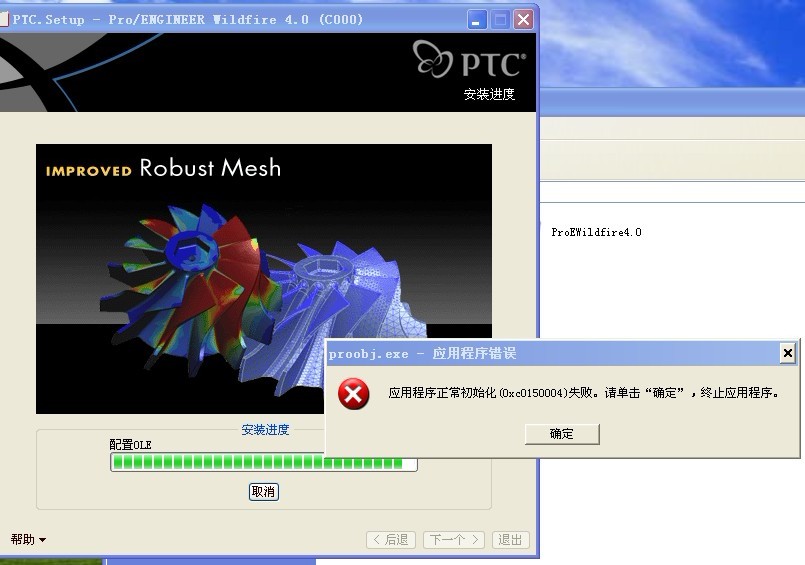Viewport: 805px width, 565px height.
Task: Advance with the 下一个 next button
Action: click(454, 539)
